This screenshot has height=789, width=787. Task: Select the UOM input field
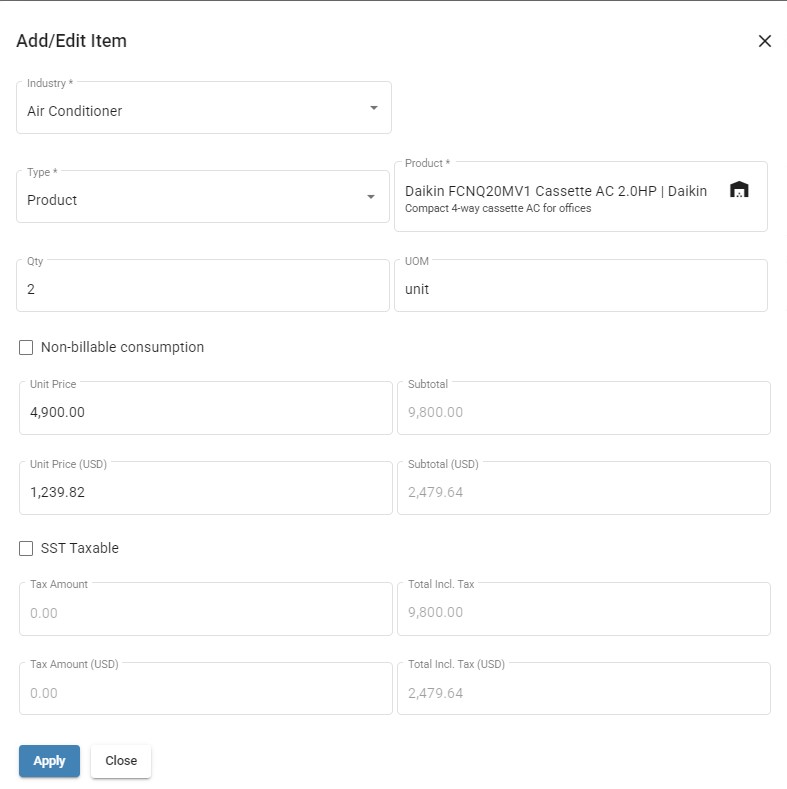581,286
